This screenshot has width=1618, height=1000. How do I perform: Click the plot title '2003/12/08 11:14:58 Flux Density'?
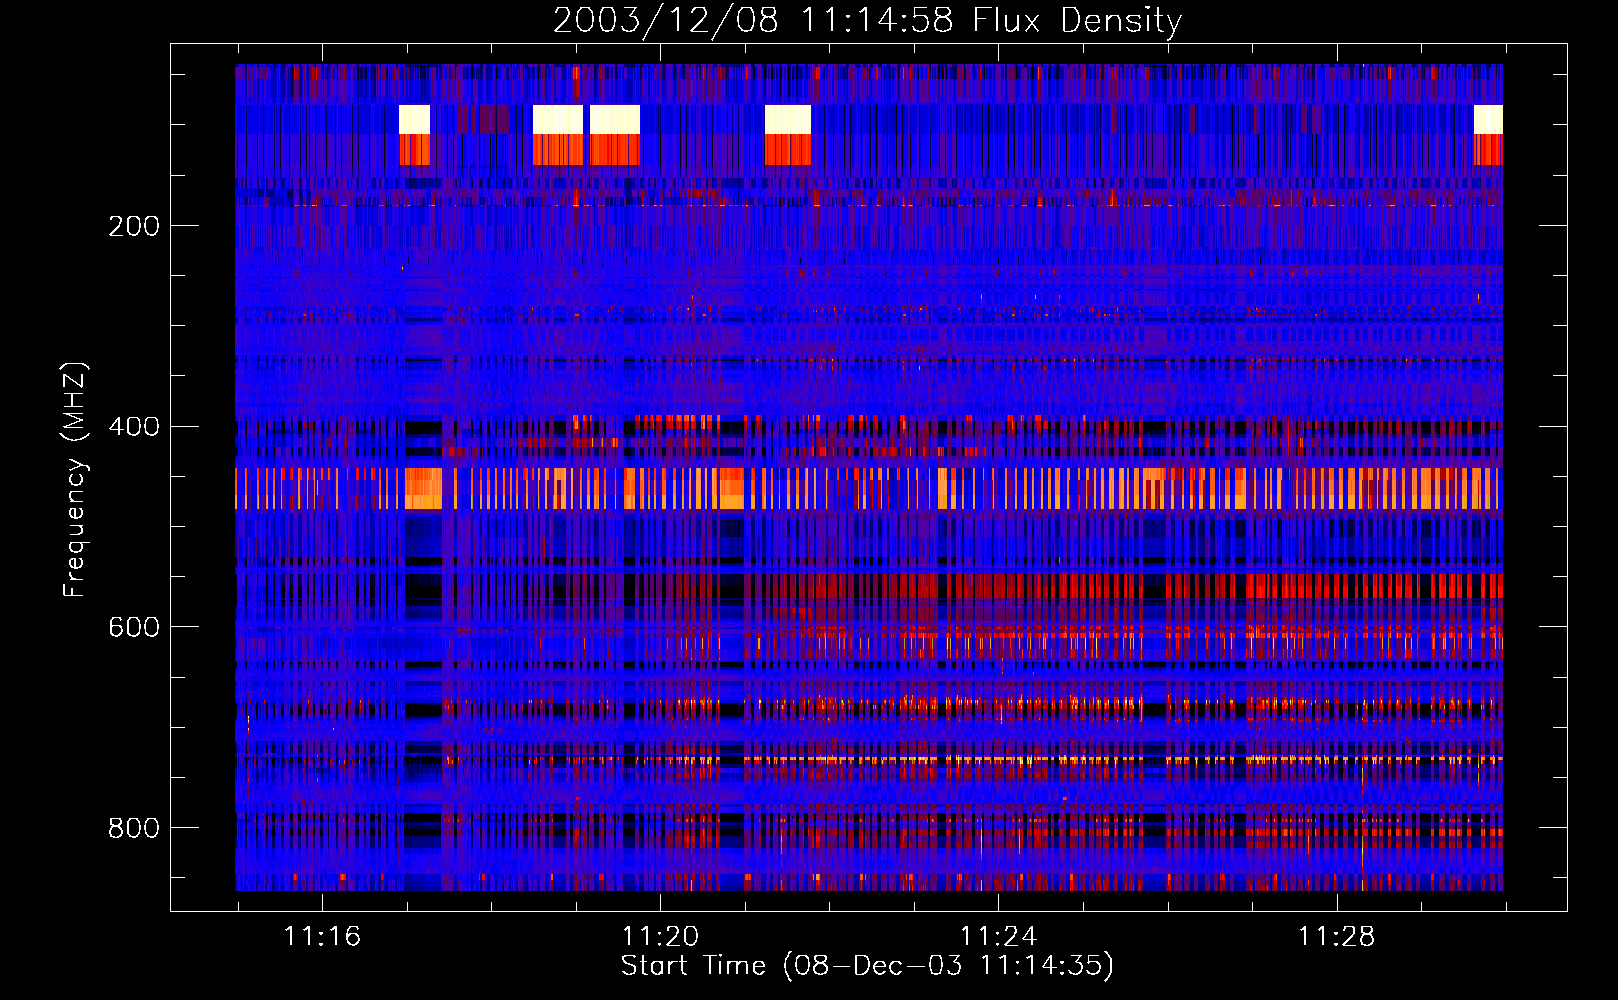pyautogui.click(x=867, y=20)
